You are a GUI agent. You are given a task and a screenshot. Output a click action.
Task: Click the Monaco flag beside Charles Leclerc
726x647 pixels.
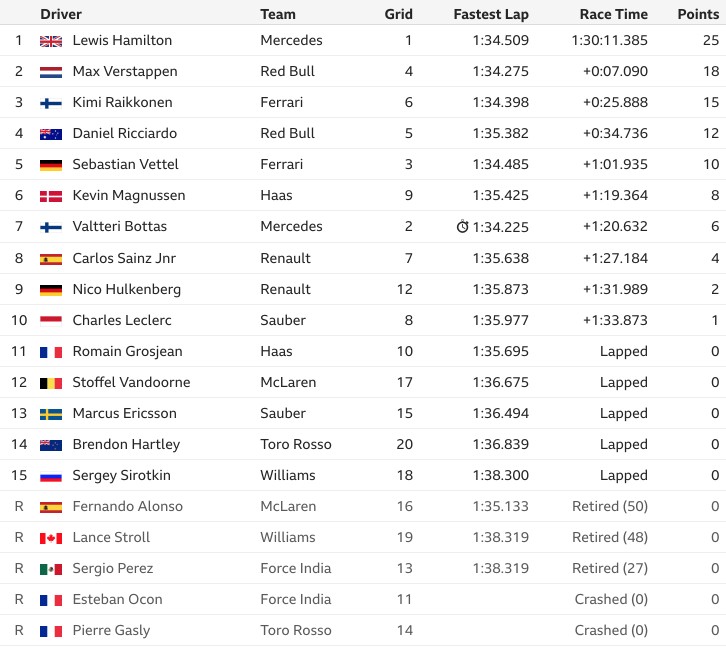(x=51, y=321)
